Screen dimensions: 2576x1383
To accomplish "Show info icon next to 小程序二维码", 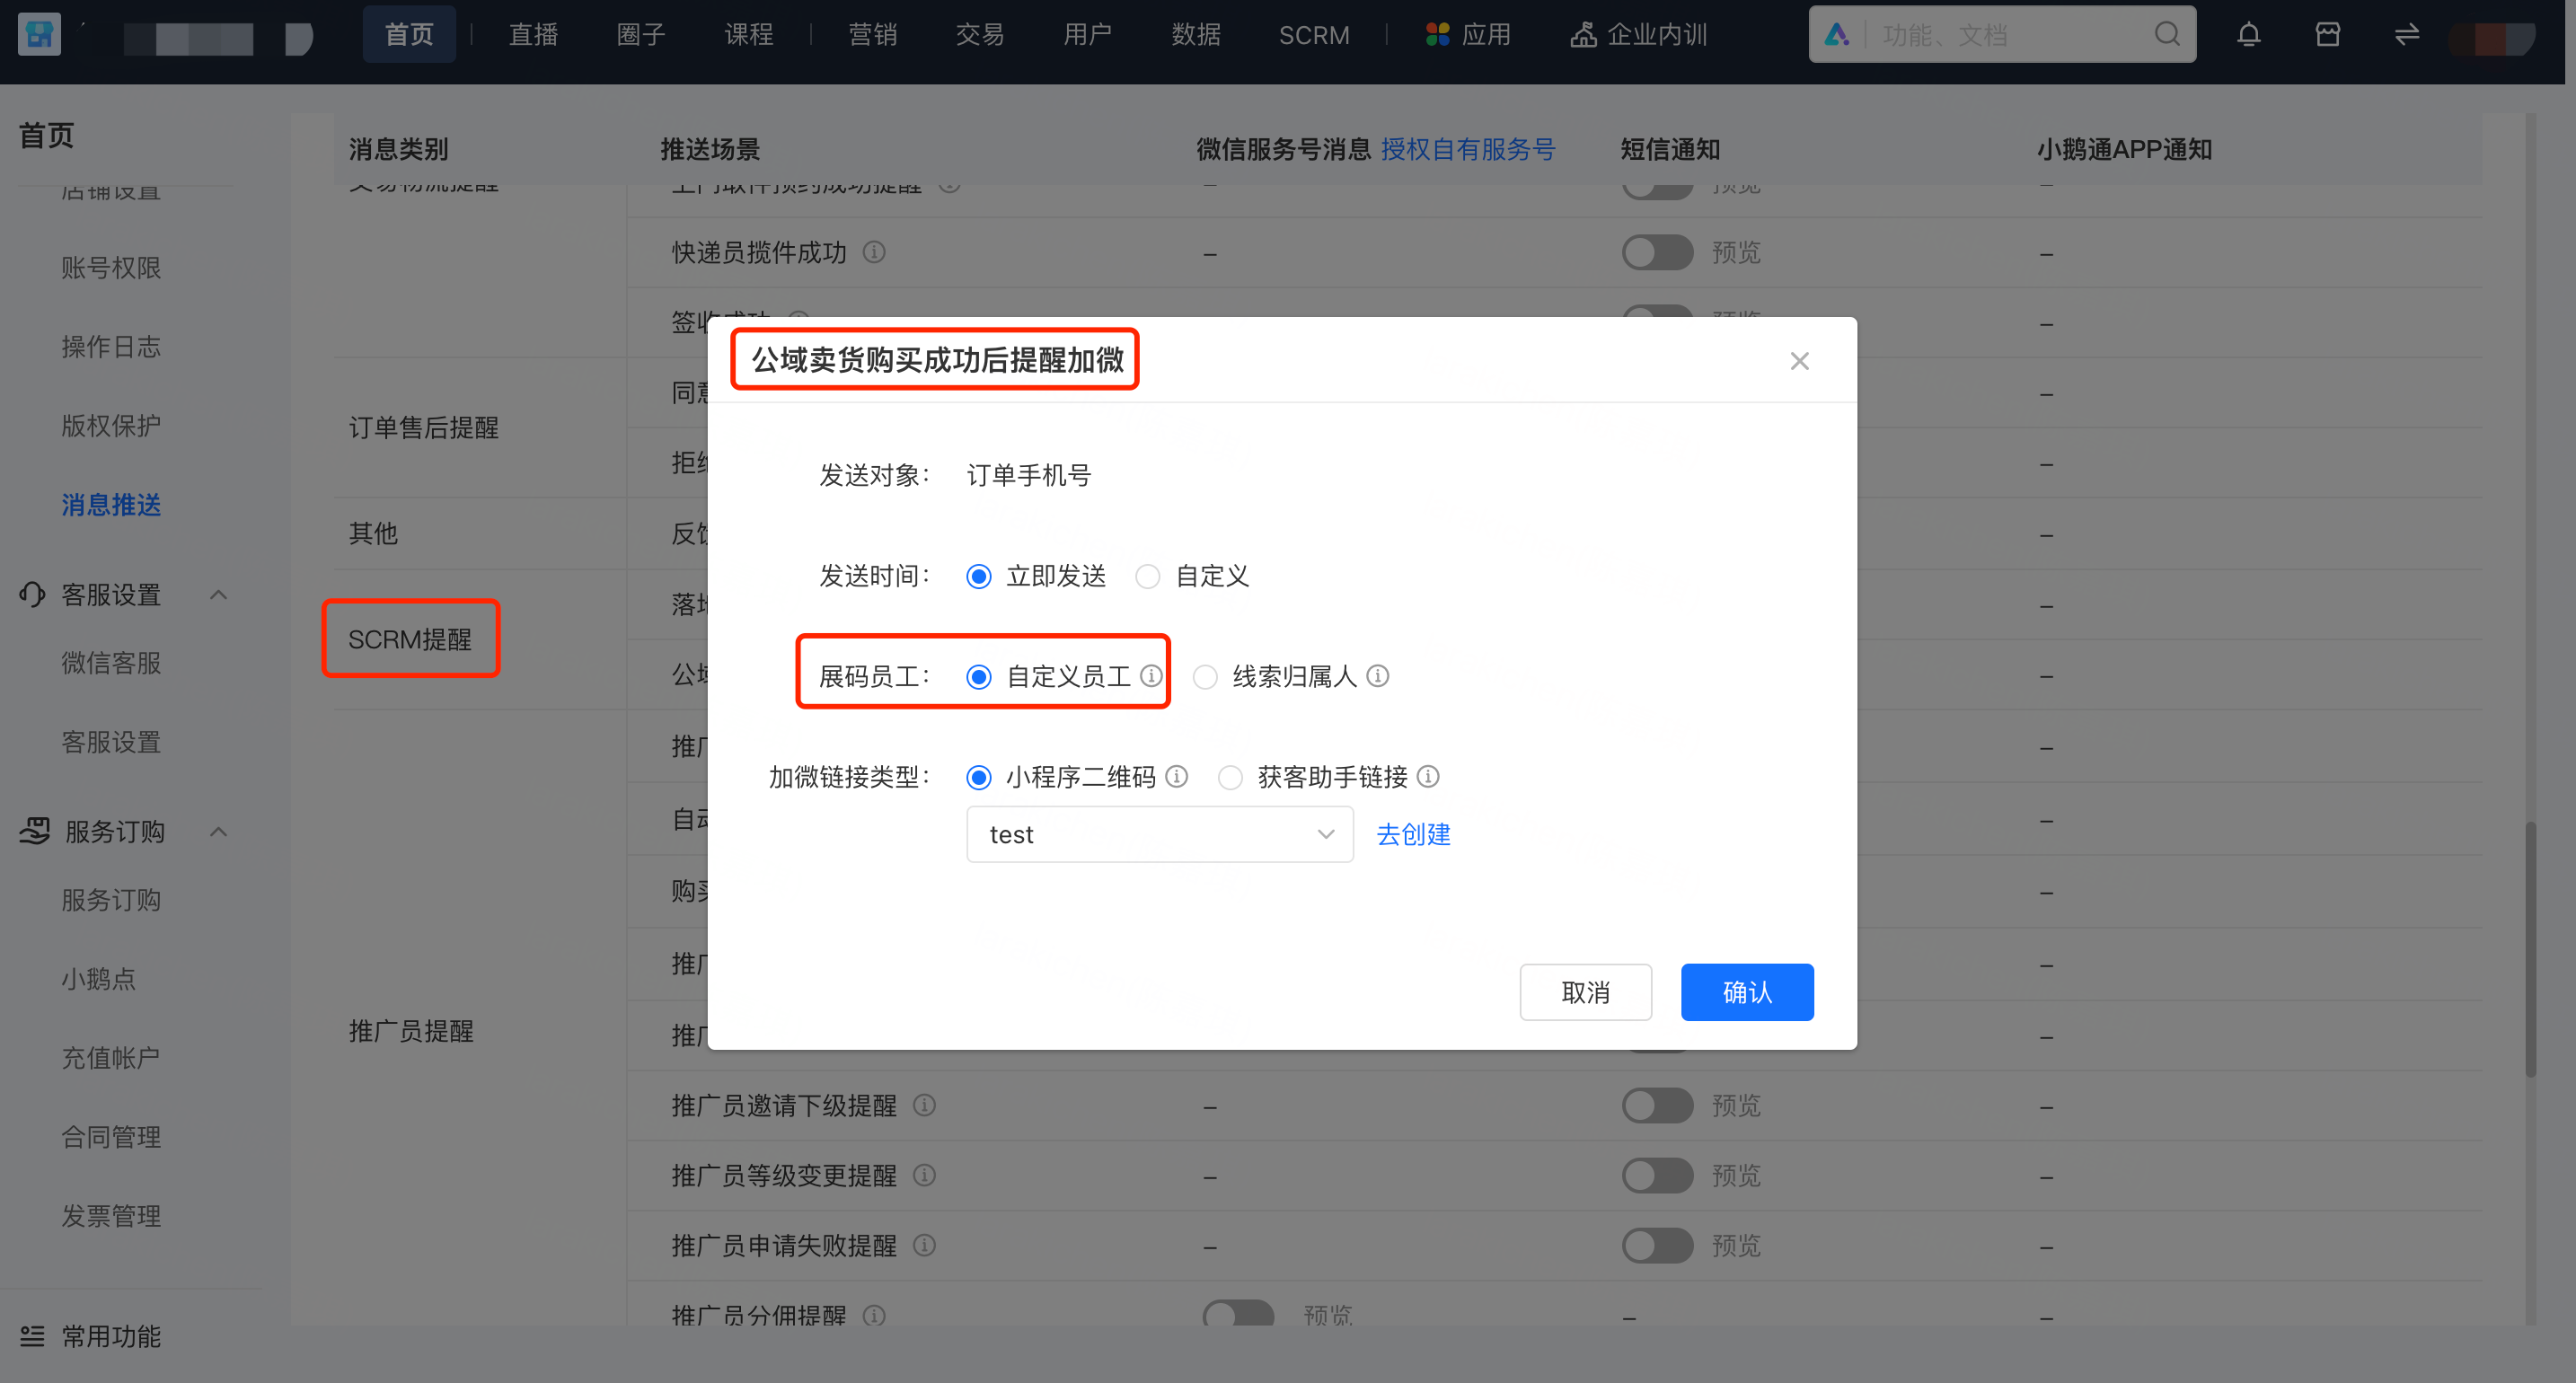I will (1177, 776).
